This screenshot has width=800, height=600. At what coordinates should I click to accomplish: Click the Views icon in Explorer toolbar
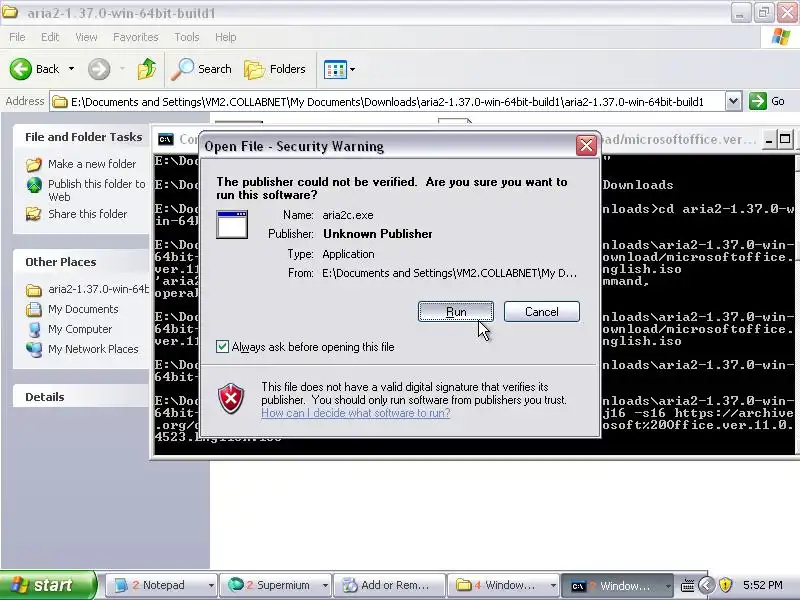coord(335,69)
